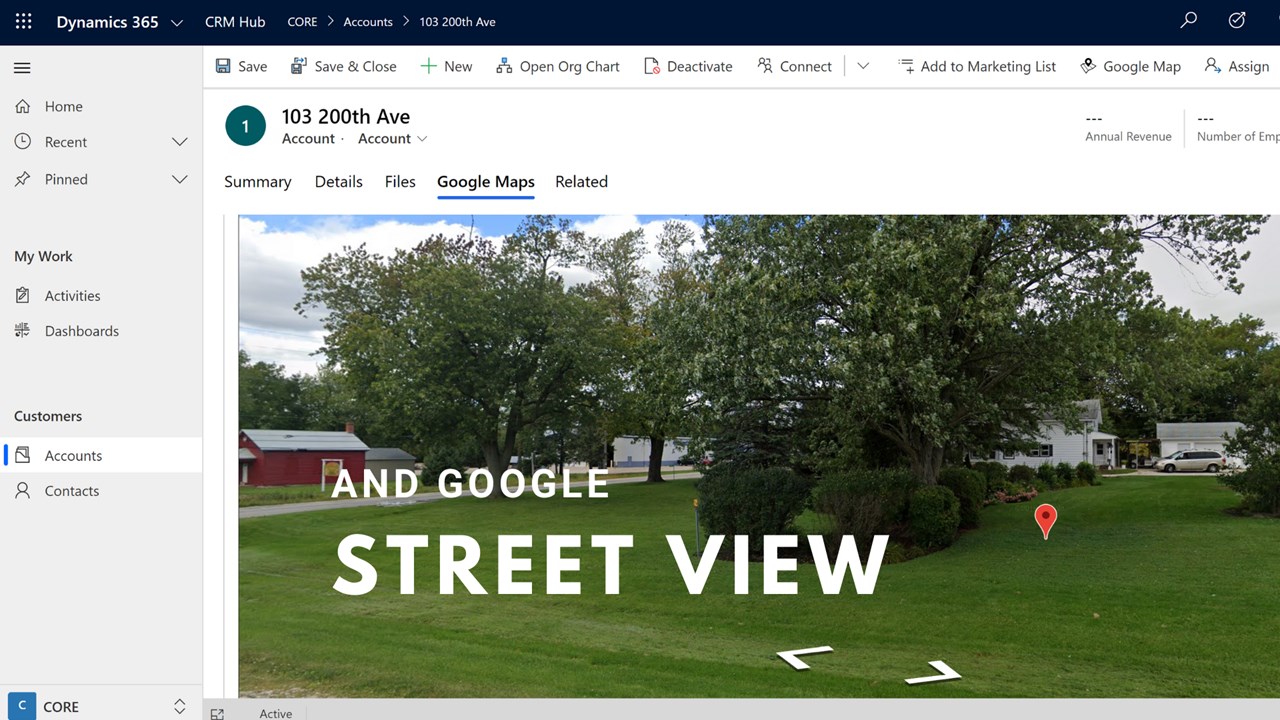Go to CORE in the breadcrumb

coord(302,22)
